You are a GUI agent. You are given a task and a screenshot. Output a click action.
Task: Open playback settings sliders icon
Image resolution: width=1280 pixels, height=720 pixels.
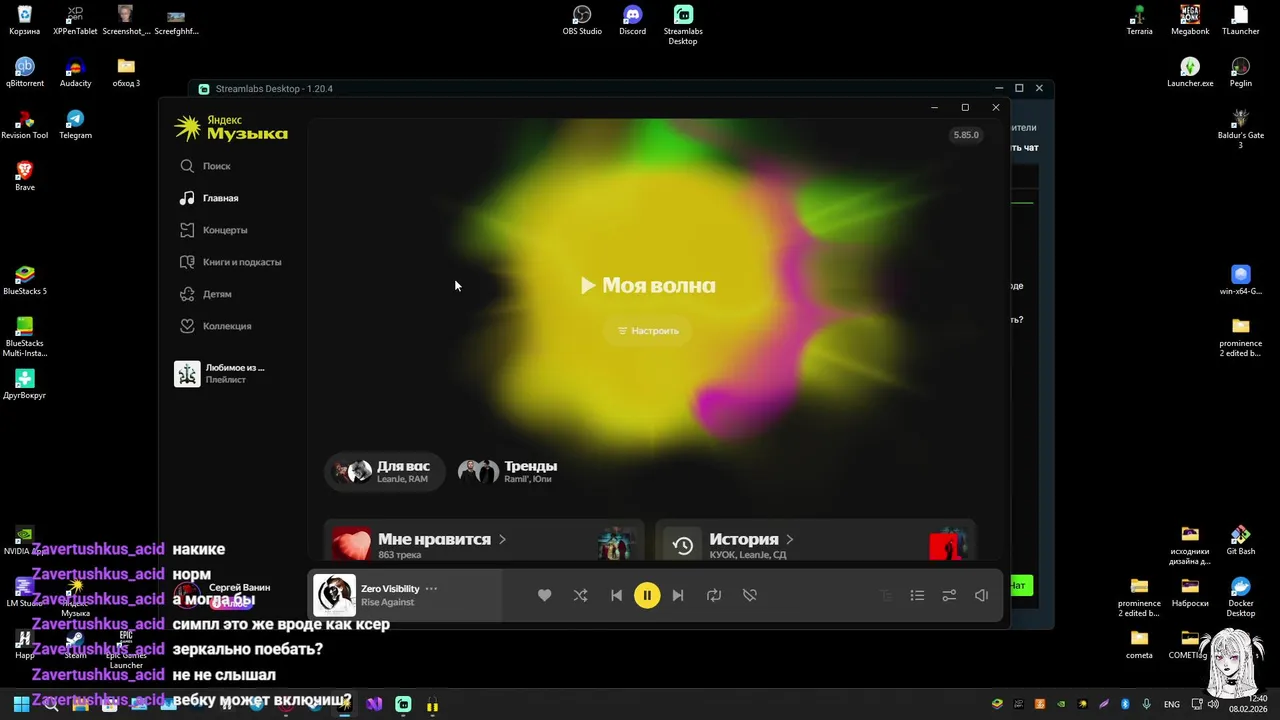coord(949,595)
